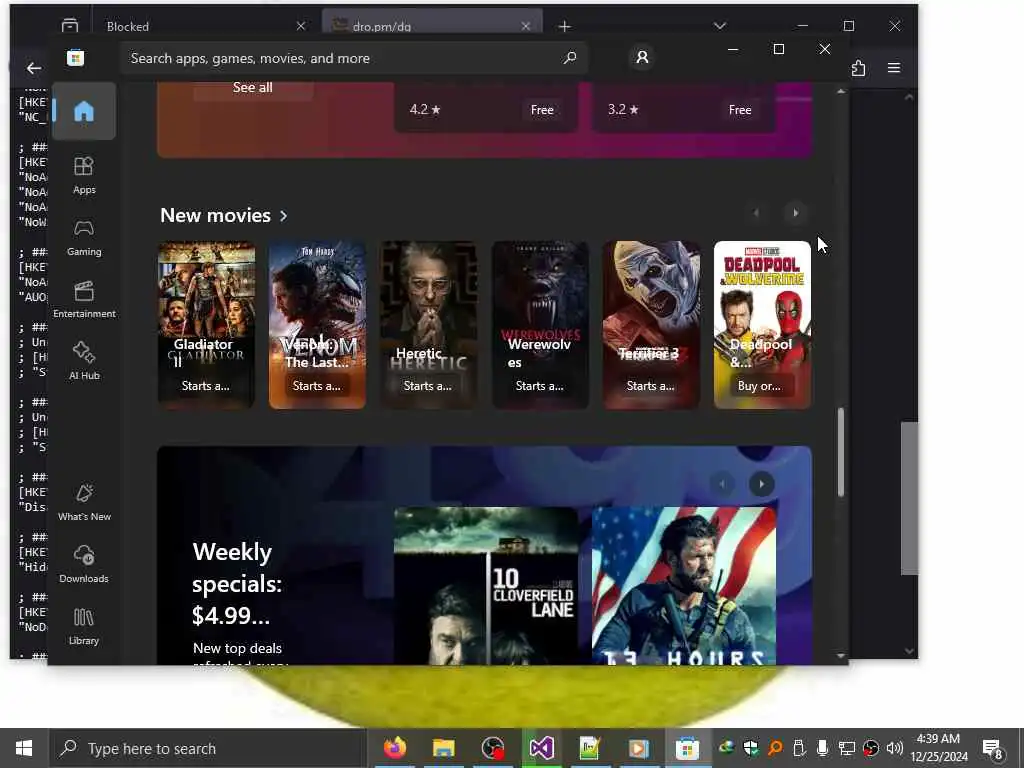Open a new browser tab

coord(564,26)
